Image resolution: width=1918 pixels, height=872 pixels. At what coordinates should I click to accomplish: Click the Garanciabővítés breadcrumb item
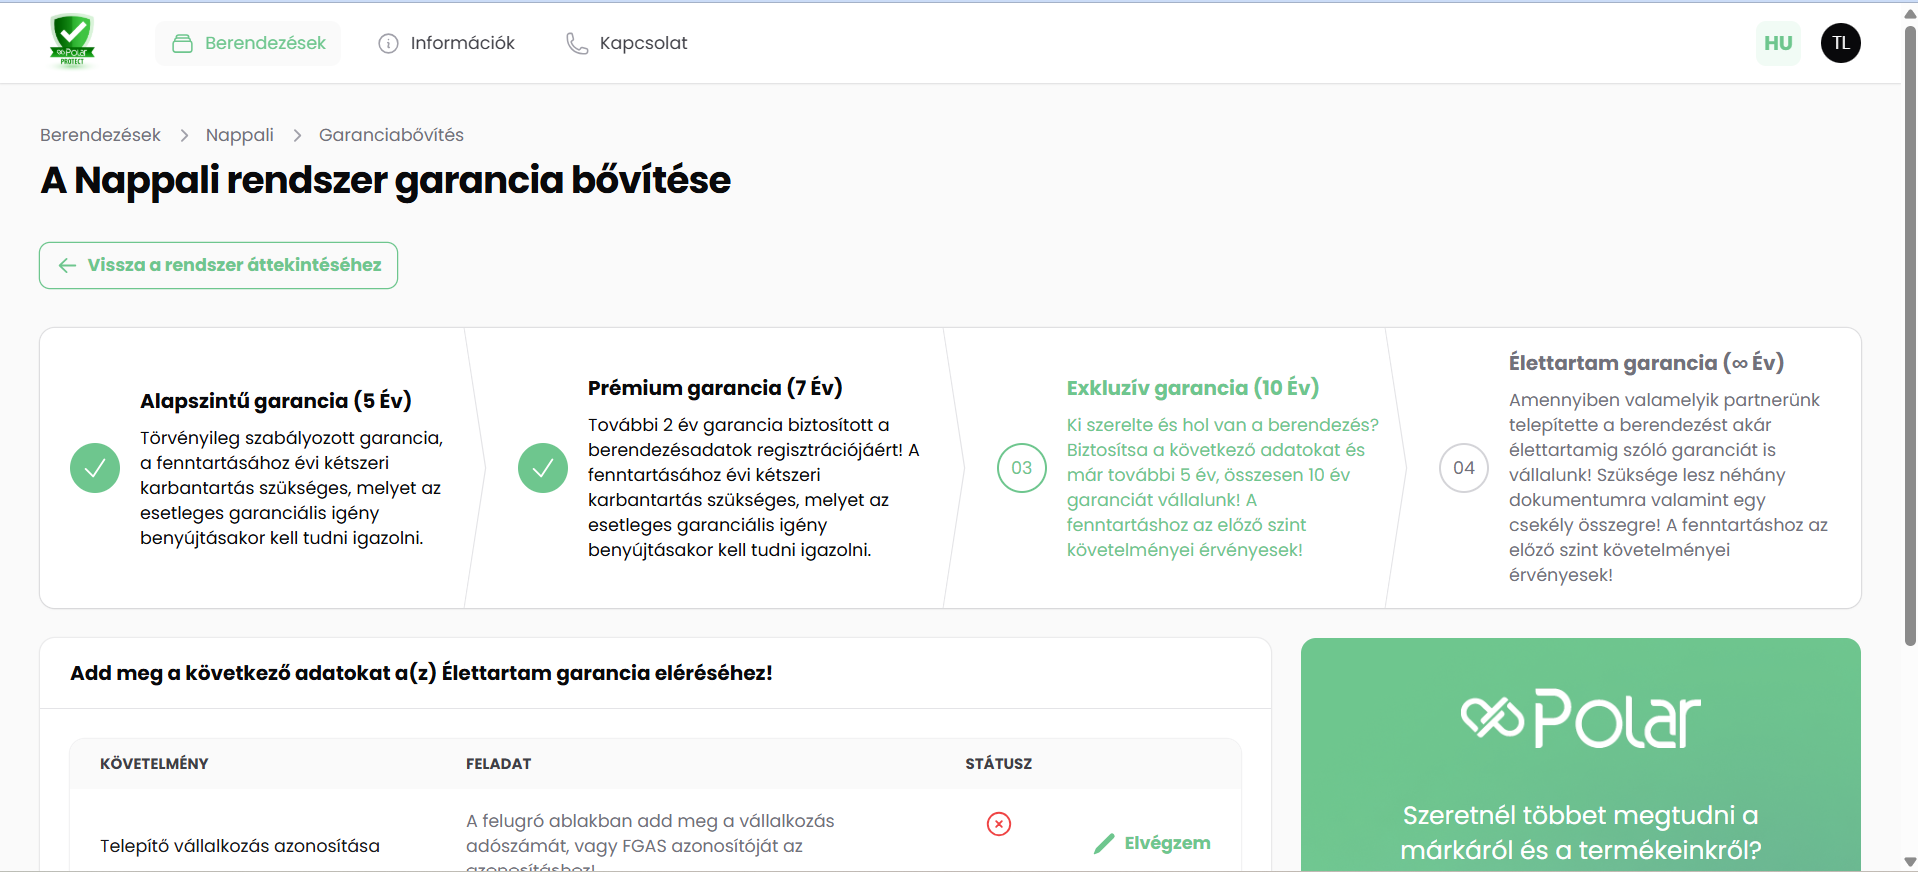coord(391,135)
